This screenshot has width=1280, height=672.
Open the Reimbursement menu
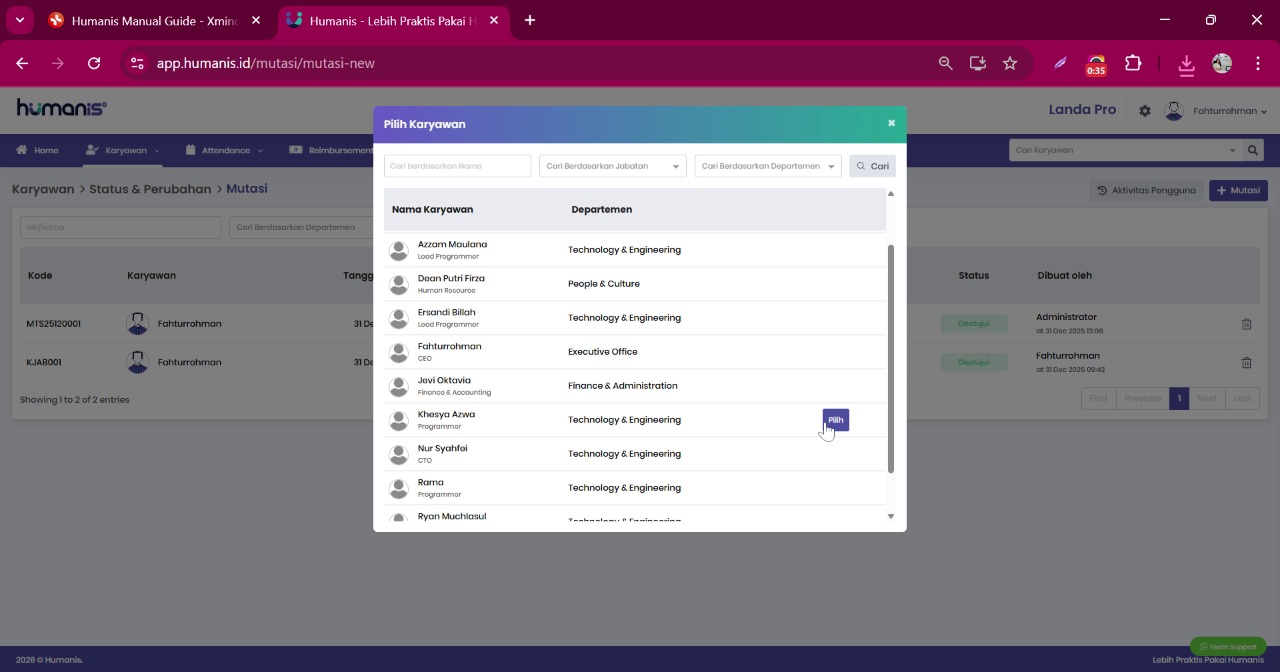tap(331, 150)
